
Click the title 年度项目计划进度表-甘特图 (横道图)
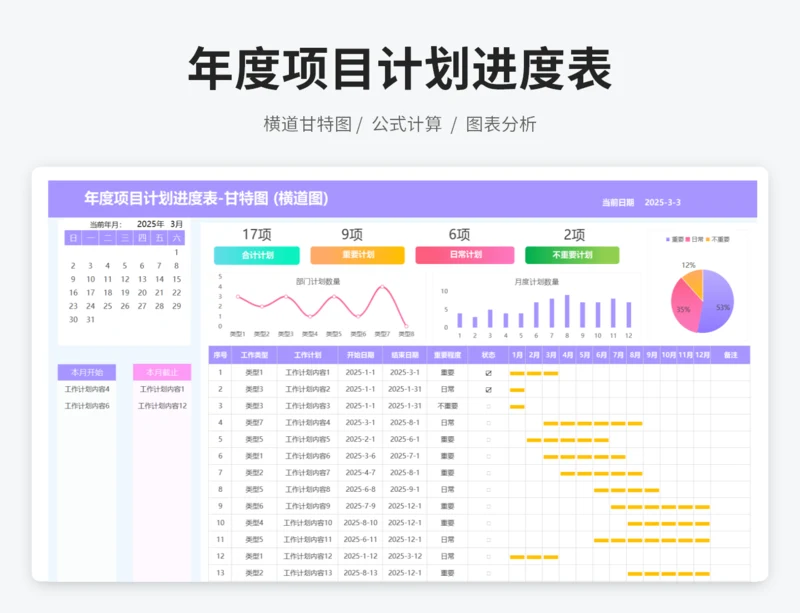tap(206, 199)
